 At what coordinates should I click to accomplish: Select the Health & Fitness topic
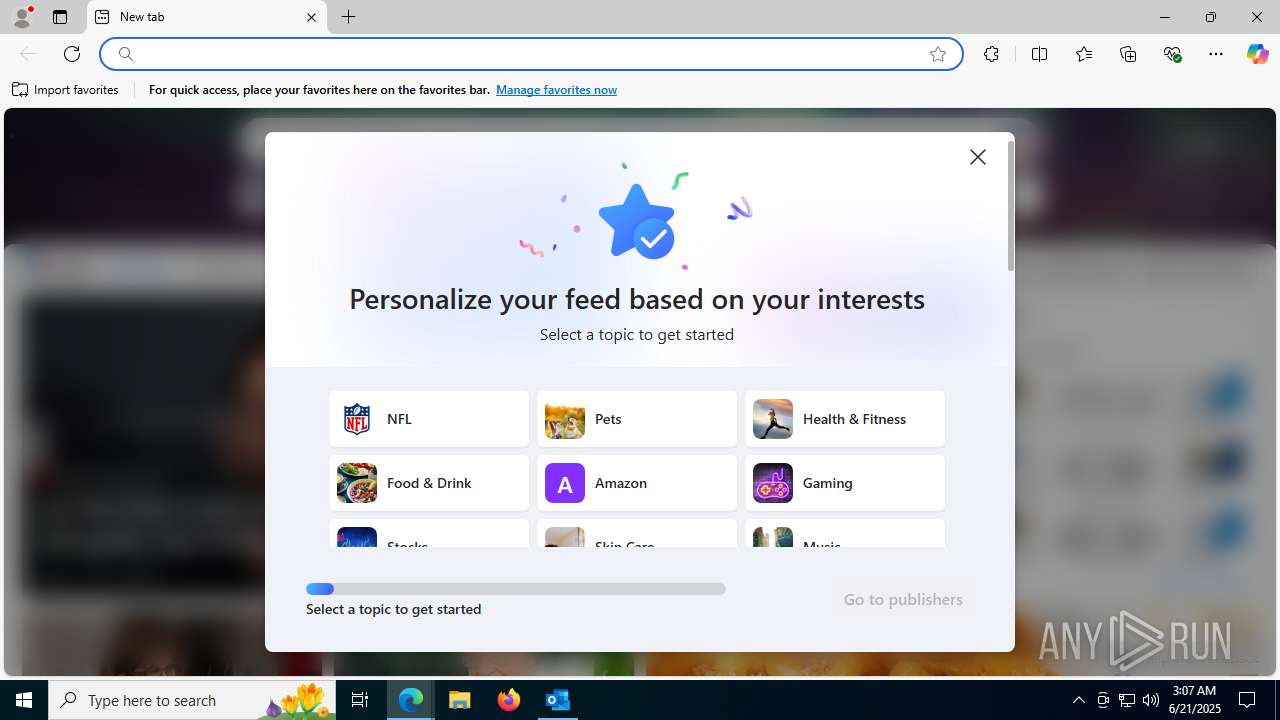point(845,419)
